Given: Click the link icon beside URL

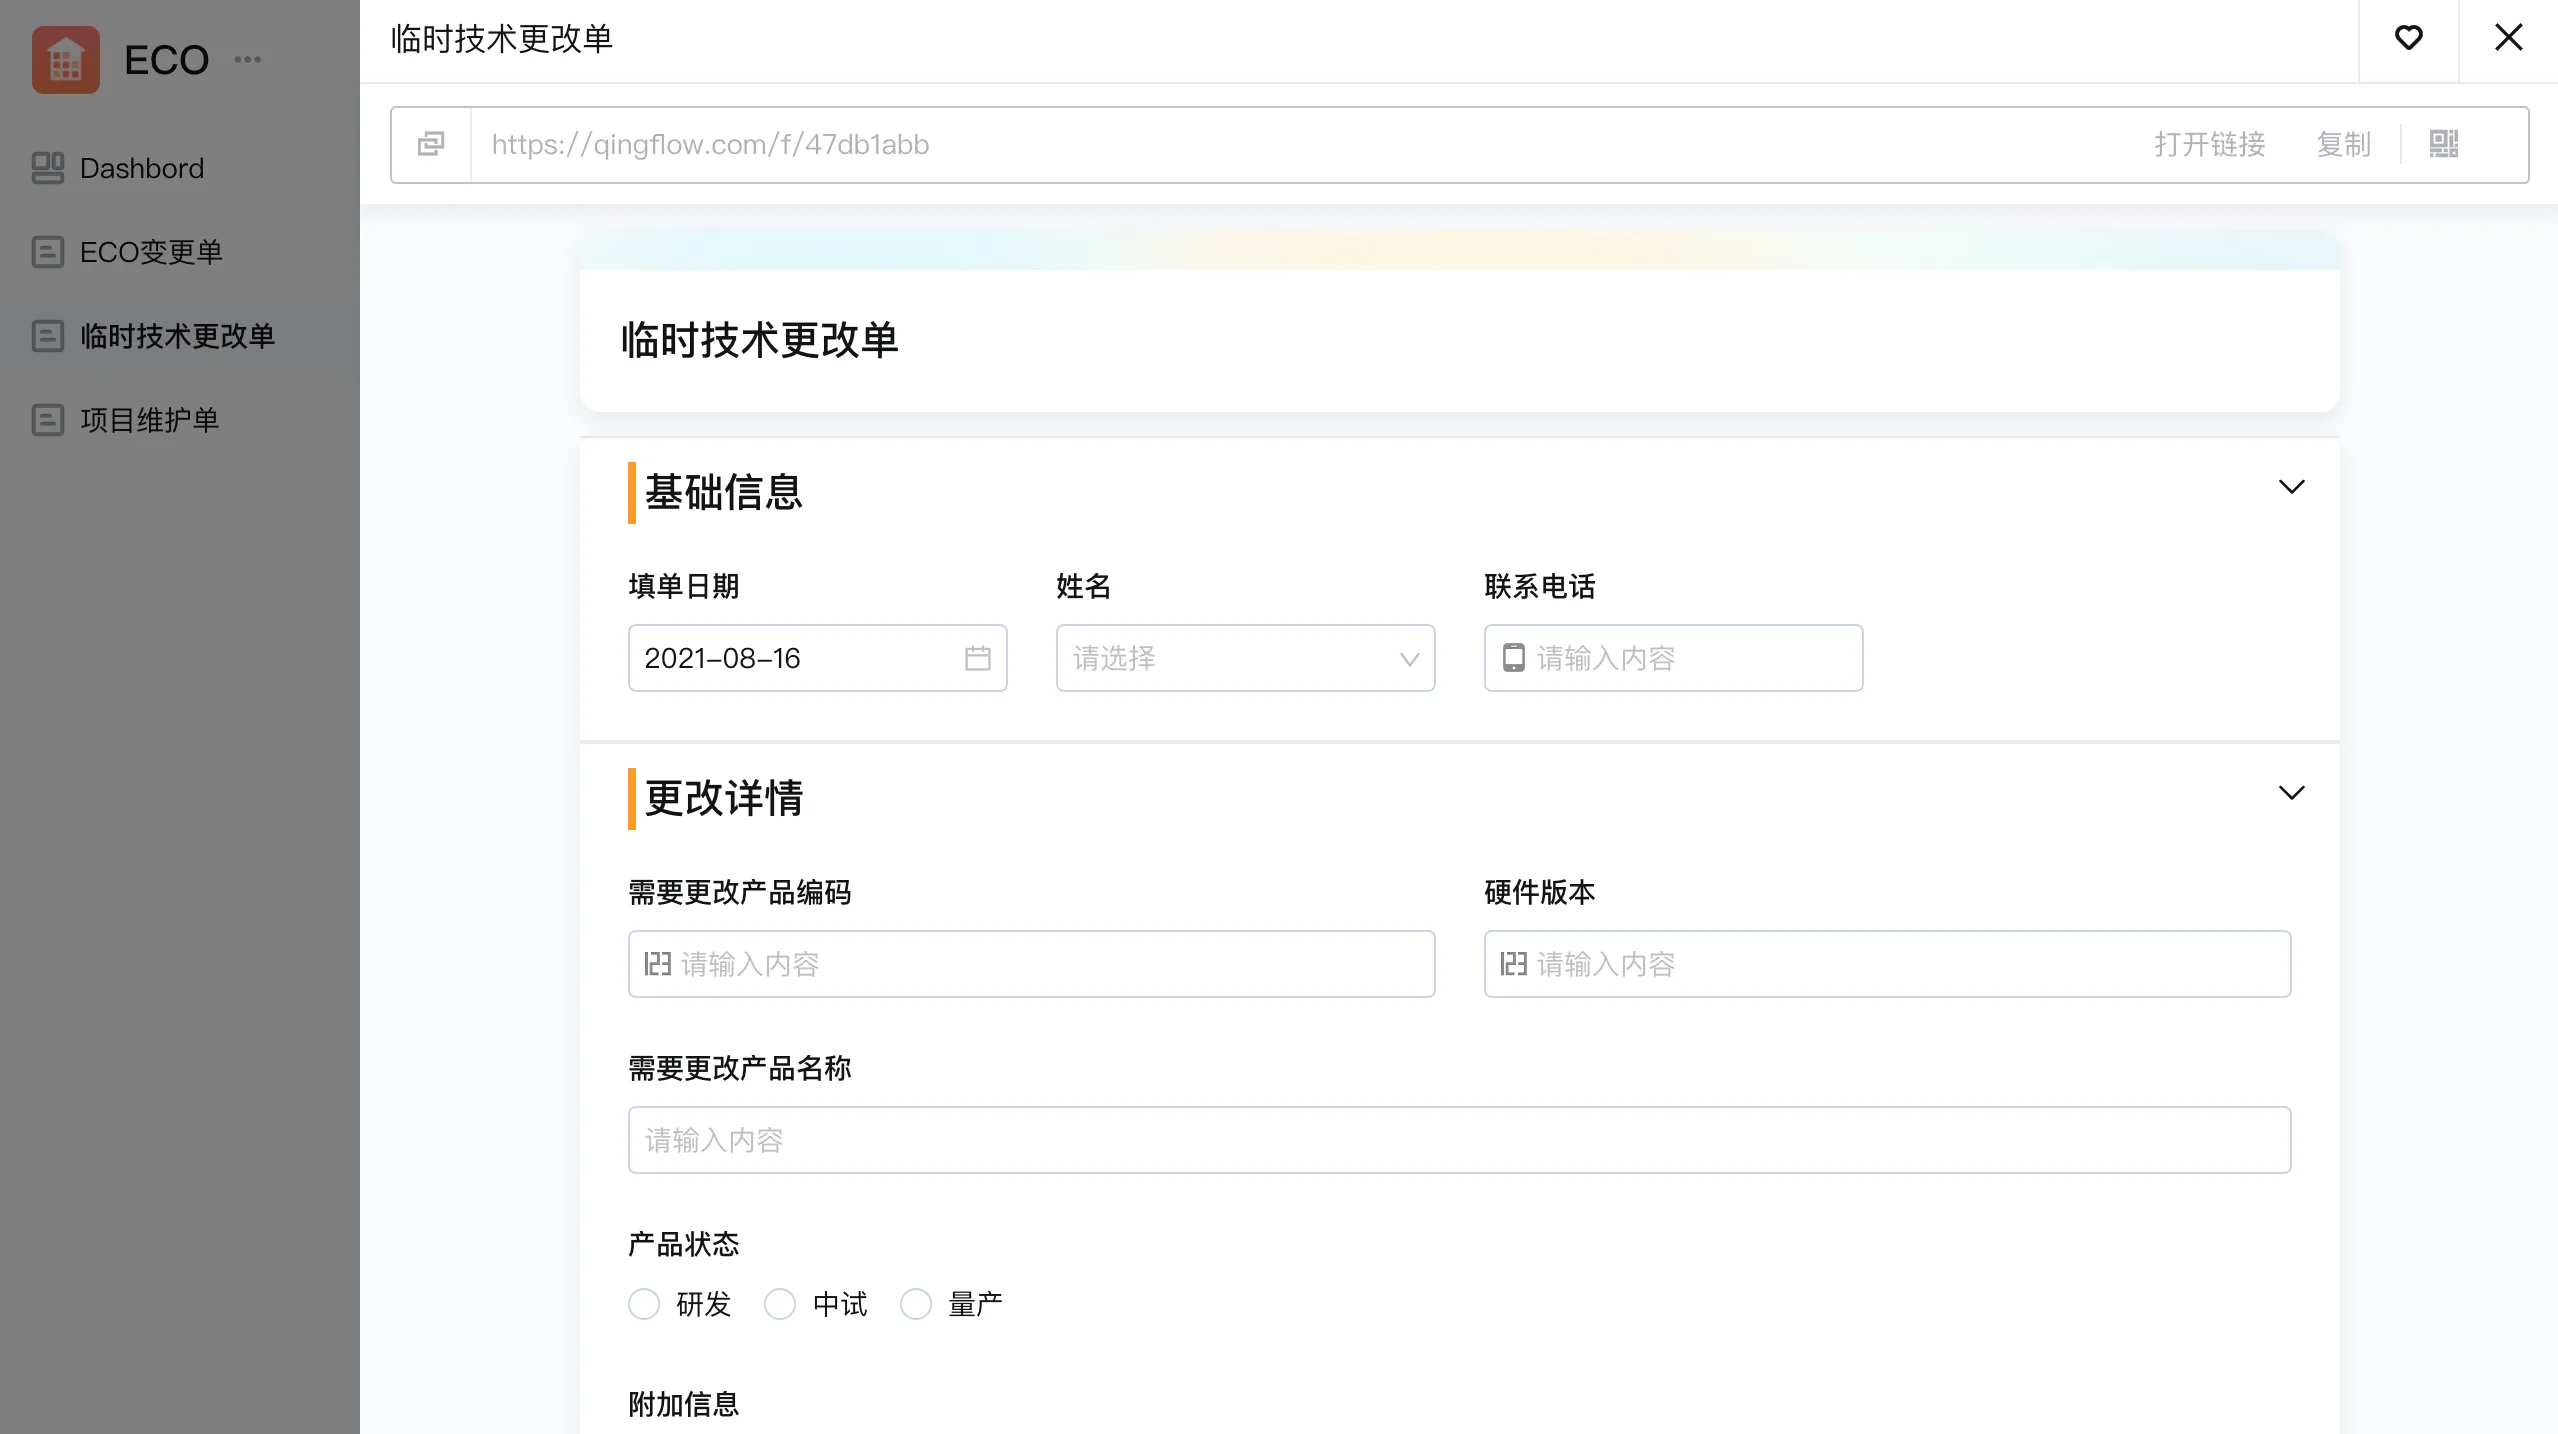Looking at the screenshot, I should click(x=431, y=144).
